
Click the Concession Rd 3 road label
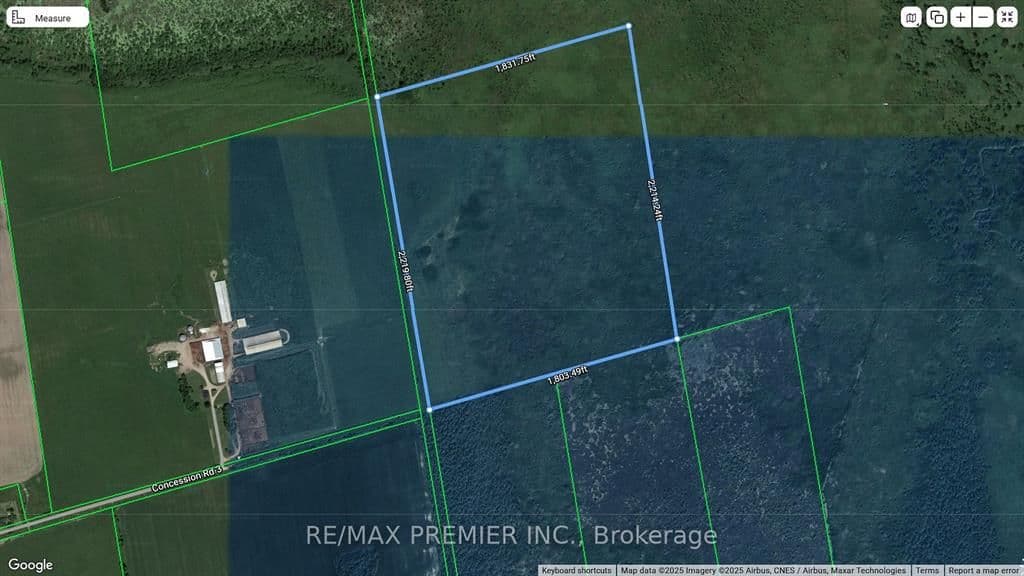click(x=190, y=479)
